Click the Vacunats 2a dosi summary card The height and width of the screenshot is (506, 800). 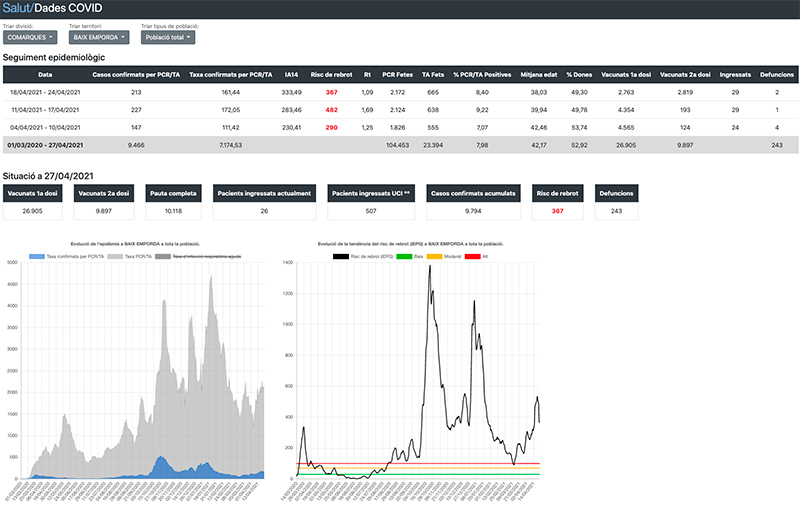point(104,202)
